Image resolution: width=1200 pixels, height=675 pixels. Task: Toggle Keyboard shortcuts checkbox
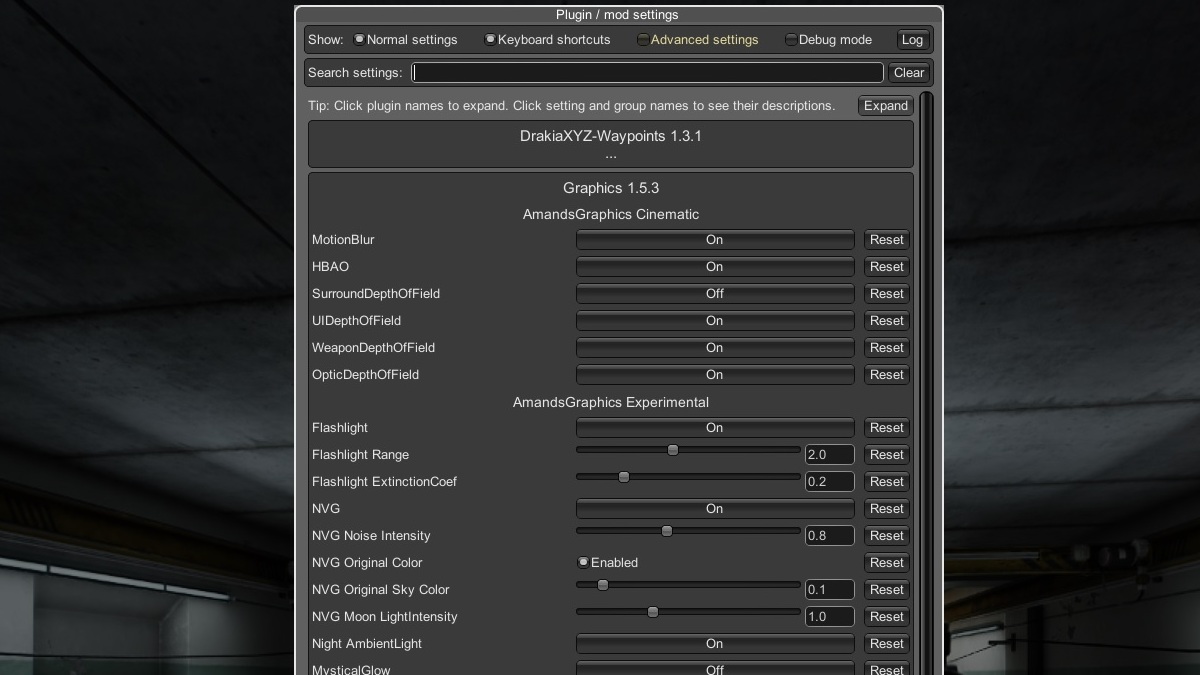[x=490, y=40]
